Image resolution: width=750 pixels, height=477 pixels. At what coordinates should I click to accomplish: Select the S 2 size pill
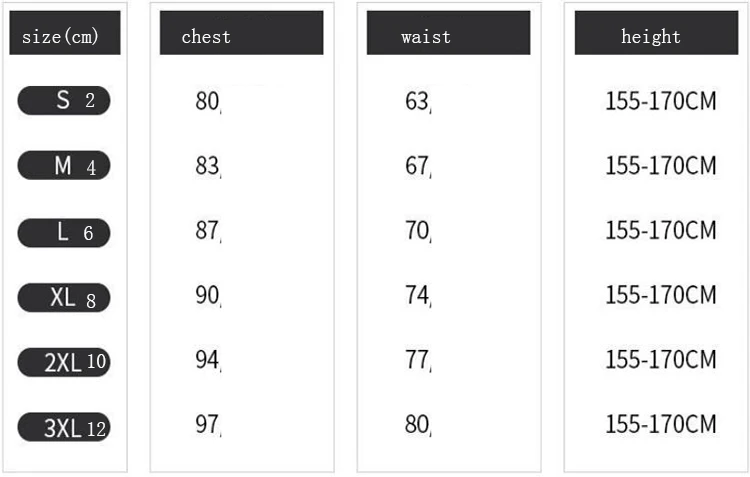[64, 100]
